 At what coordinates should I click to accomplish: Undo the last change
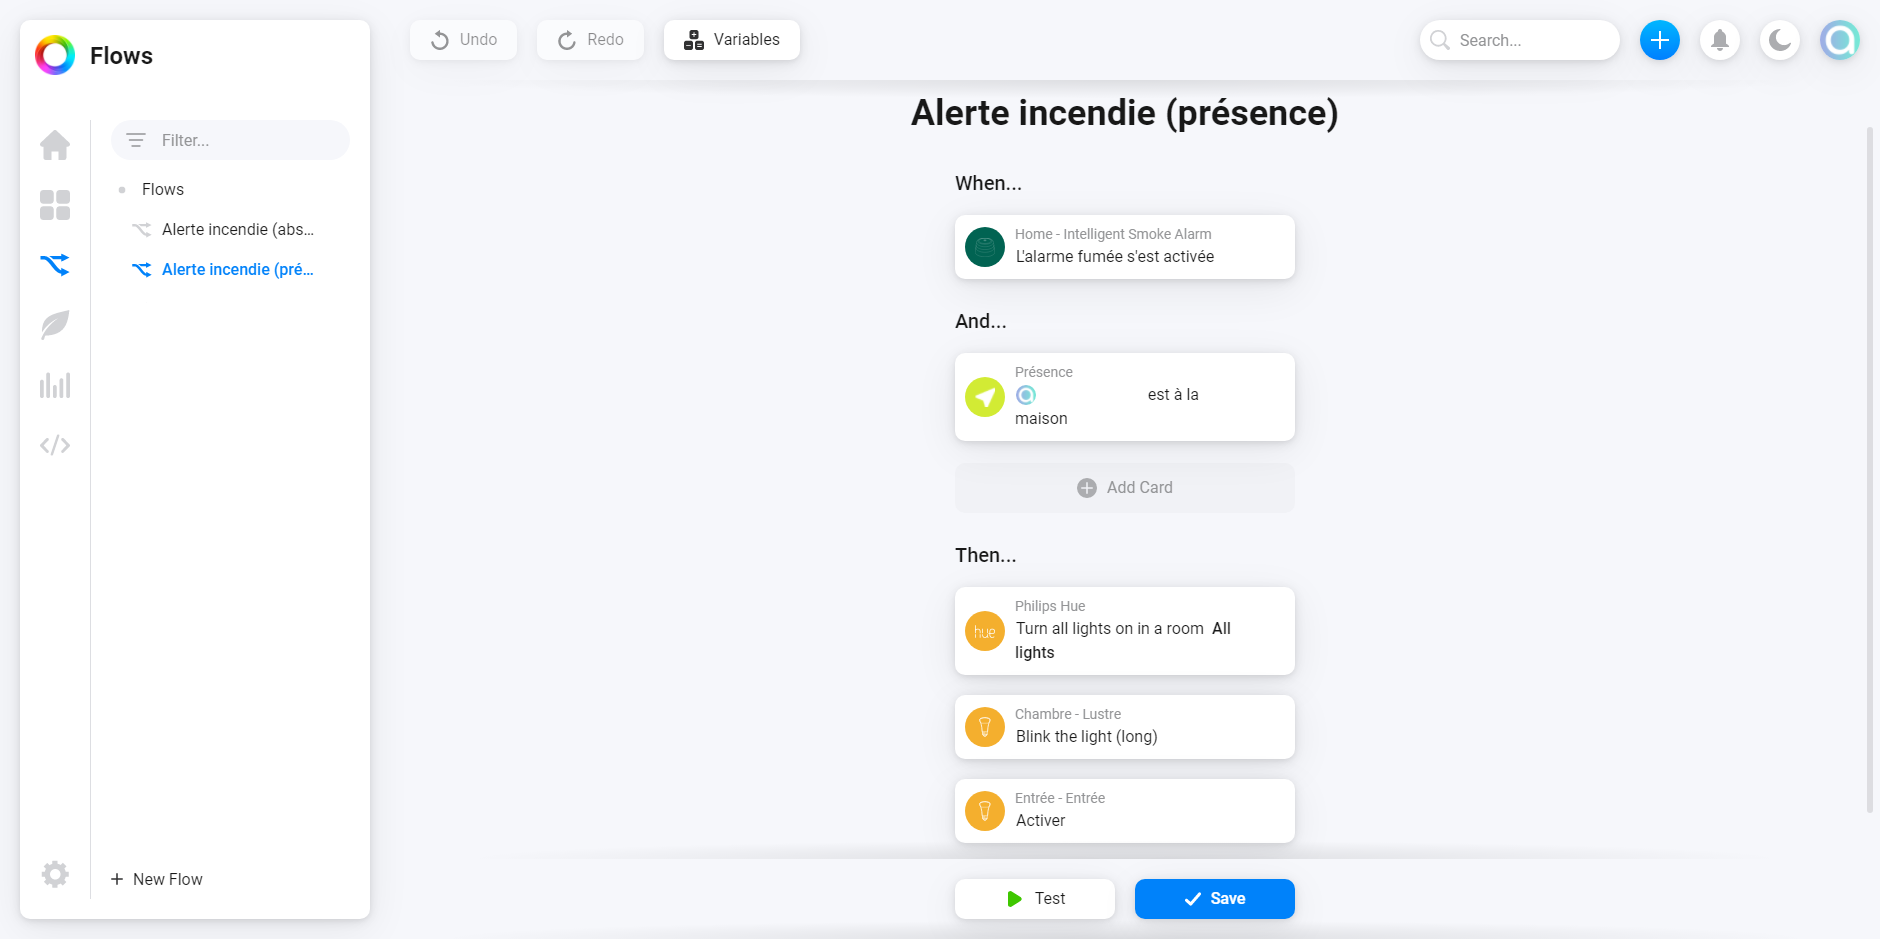click(463, 40)
